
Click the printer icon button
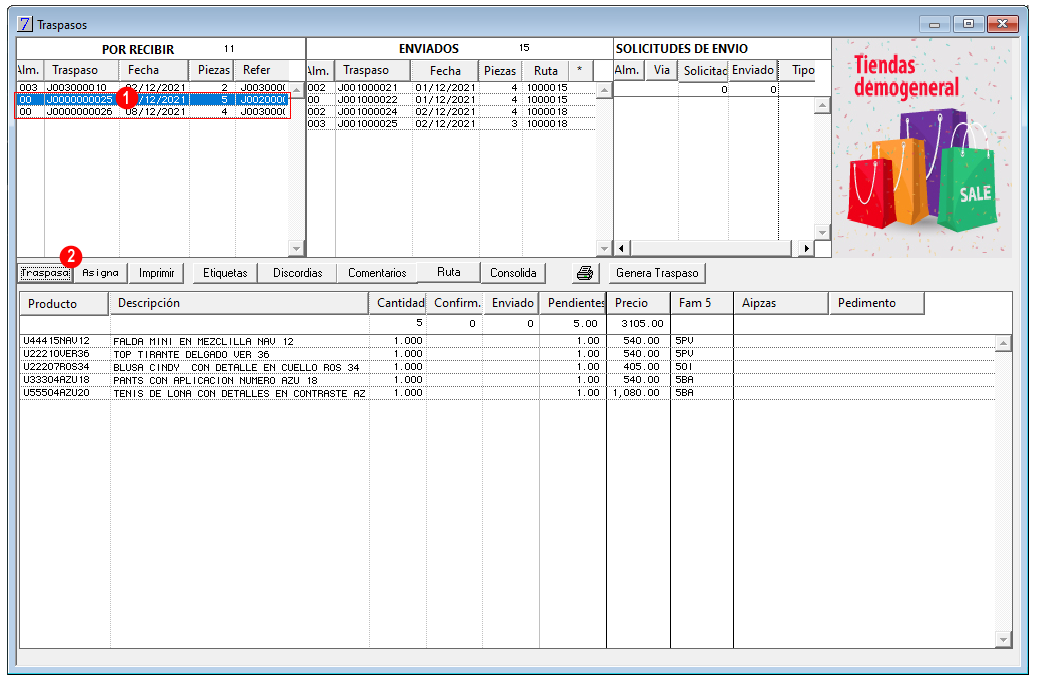tap(585, 273)
